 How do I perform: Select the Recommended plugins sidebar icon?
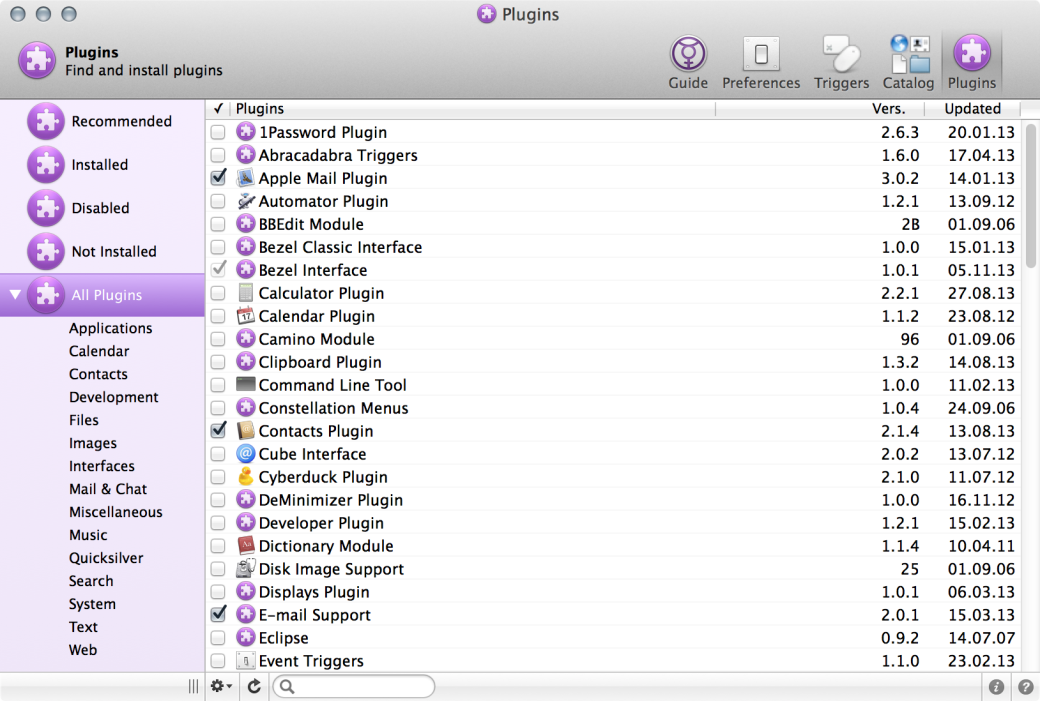(x=45, y=121)
